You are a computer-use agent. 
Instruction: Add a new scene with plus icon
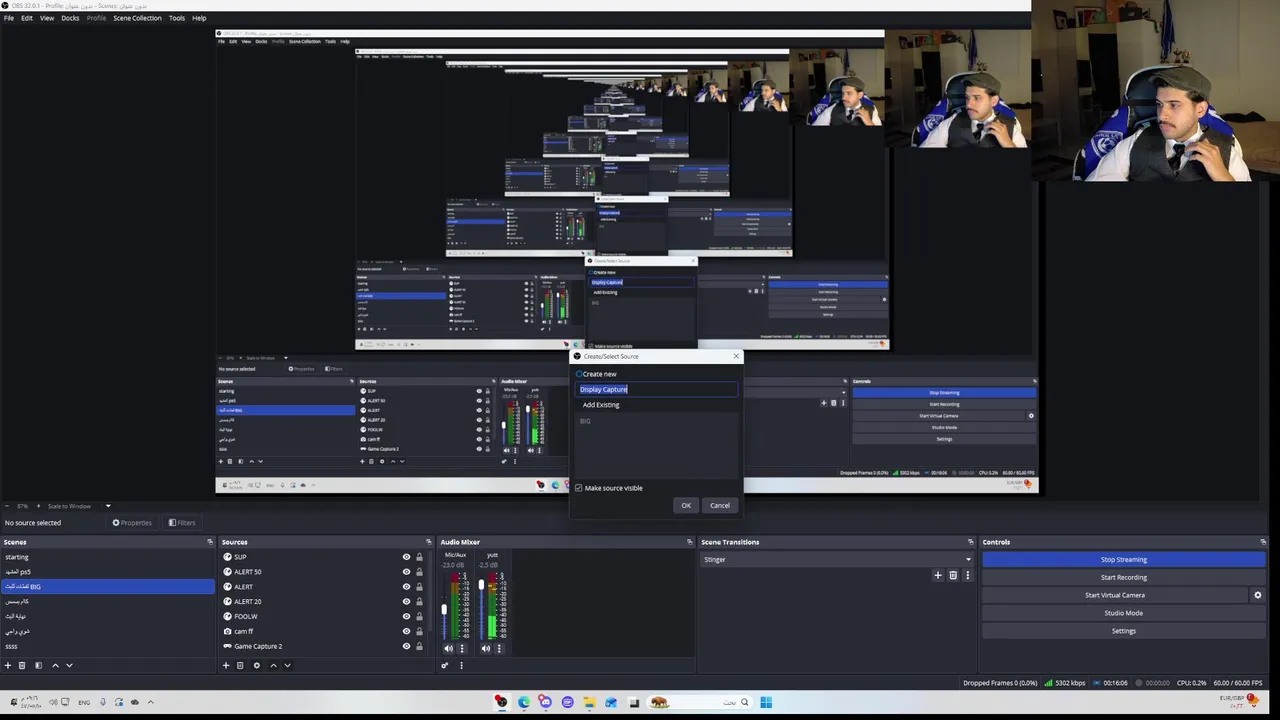coord(8,665)
